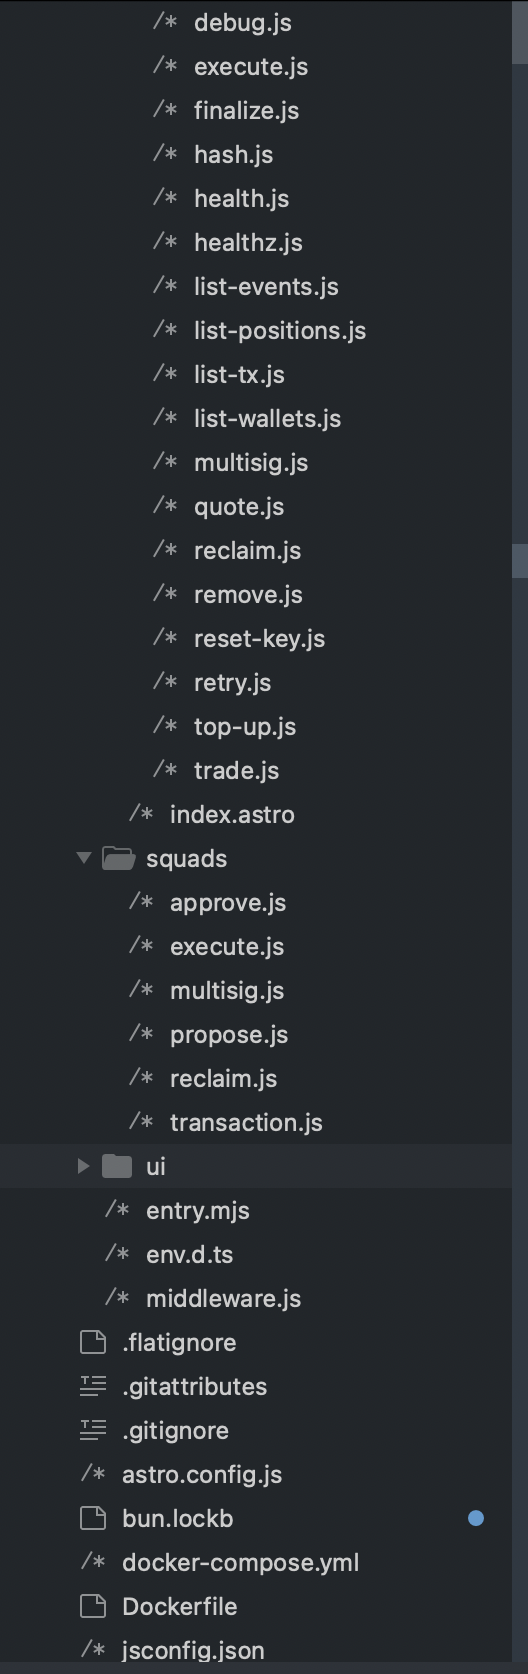Screen dimensions: 528x1674
Task: Select the env.d.ts file
Action: click(189, 1254)
